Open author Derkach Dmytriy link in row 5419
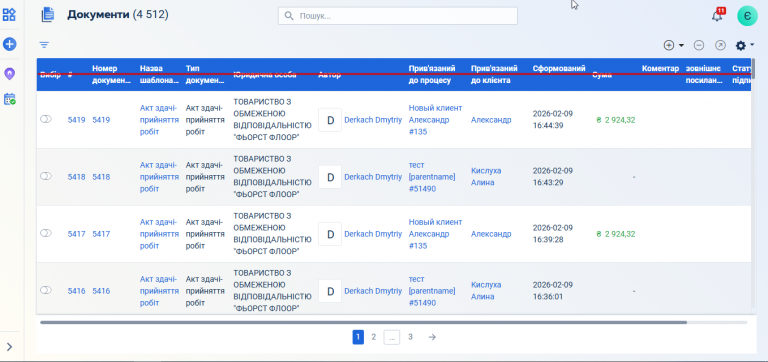The width and height of the screenshot is (768, 362). (x=373, y=120)
